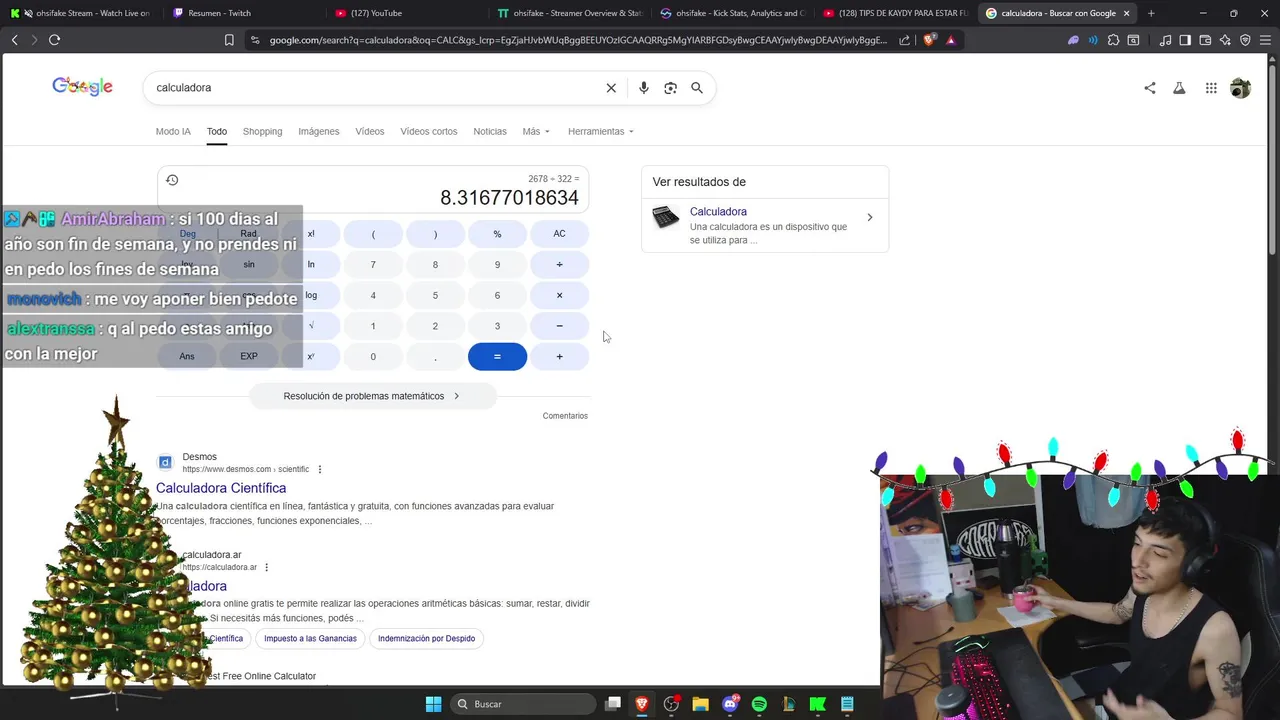The image size is (1280, 720).
Task: Switch to the Modo IA tab
Action: click(x=173, y=131)
